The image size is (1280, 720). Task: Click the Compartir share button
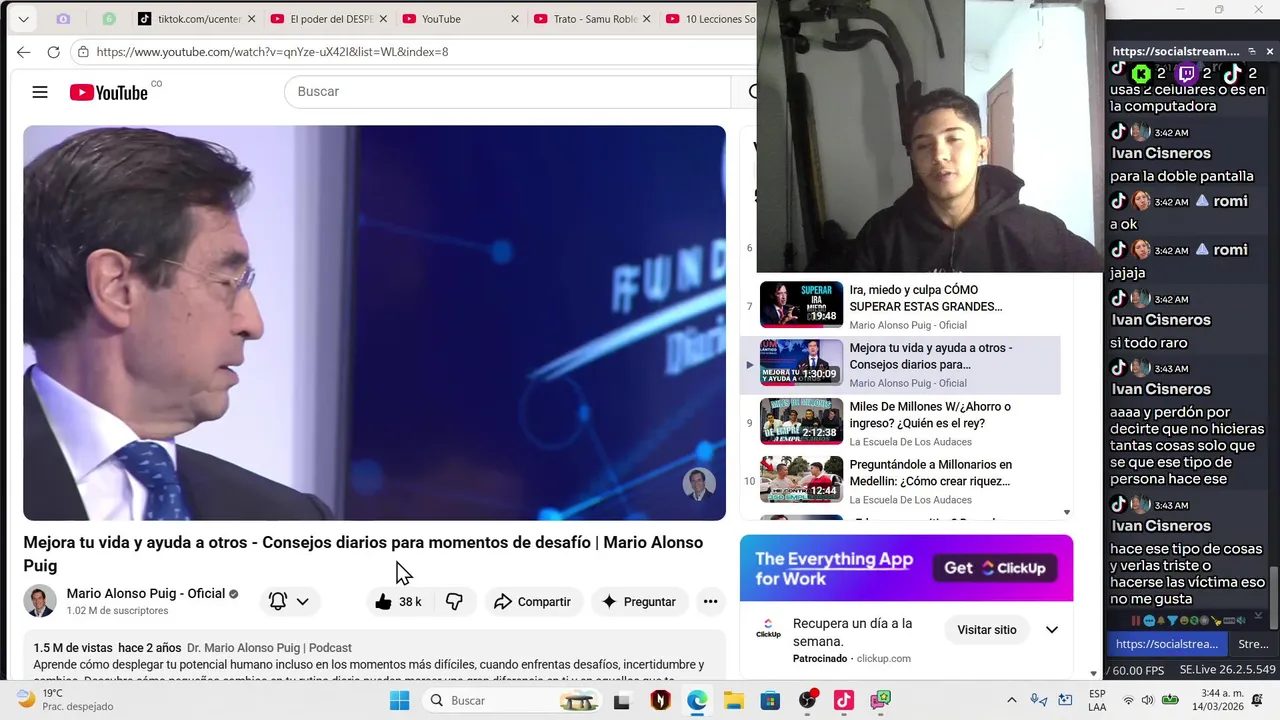coord(533,602)
